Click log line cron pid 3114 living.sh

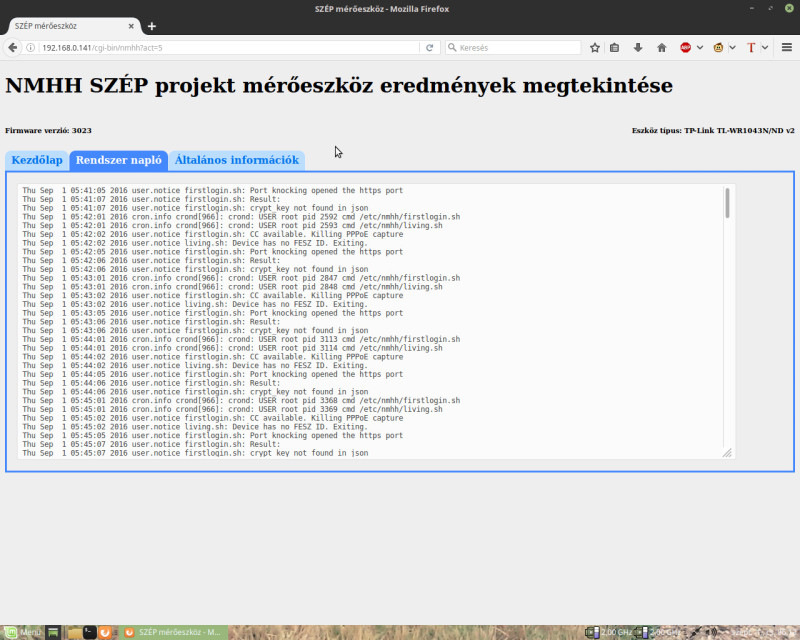coord(233,348)
